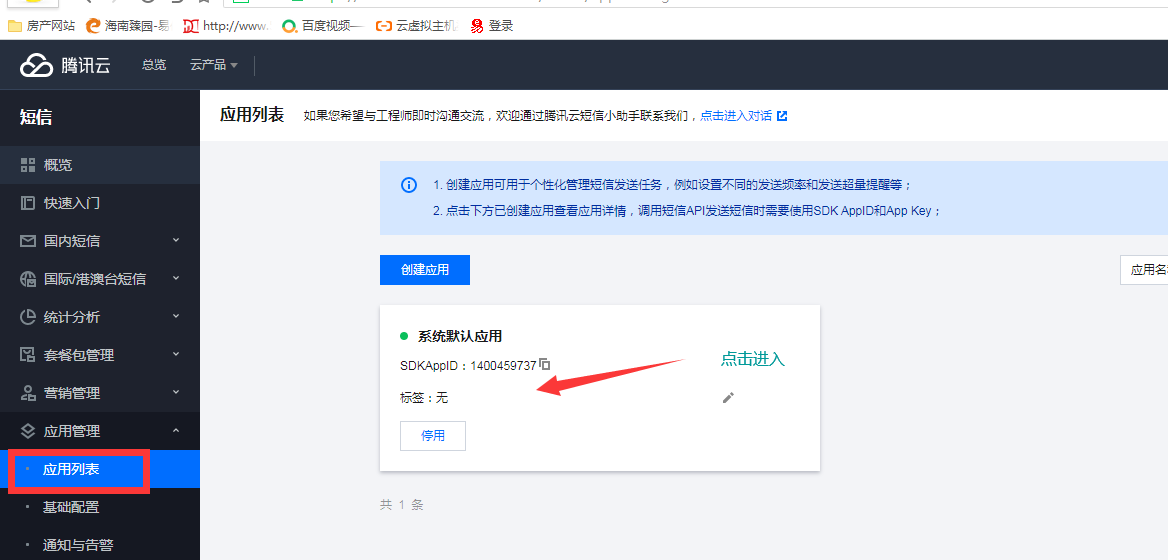Click the blue info icon in notice
The height and width of the screenshot is (560, 1168).
pos(409,185)
